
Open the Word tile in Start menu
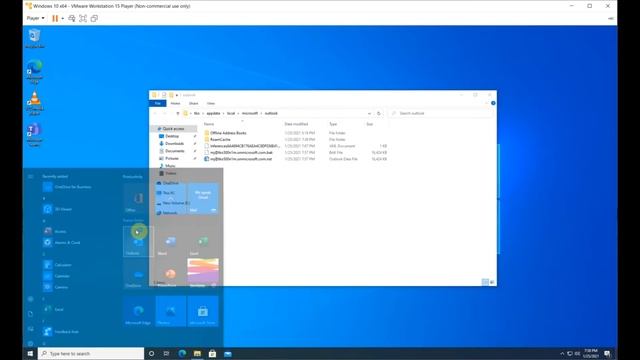click(x=170, y=242)
